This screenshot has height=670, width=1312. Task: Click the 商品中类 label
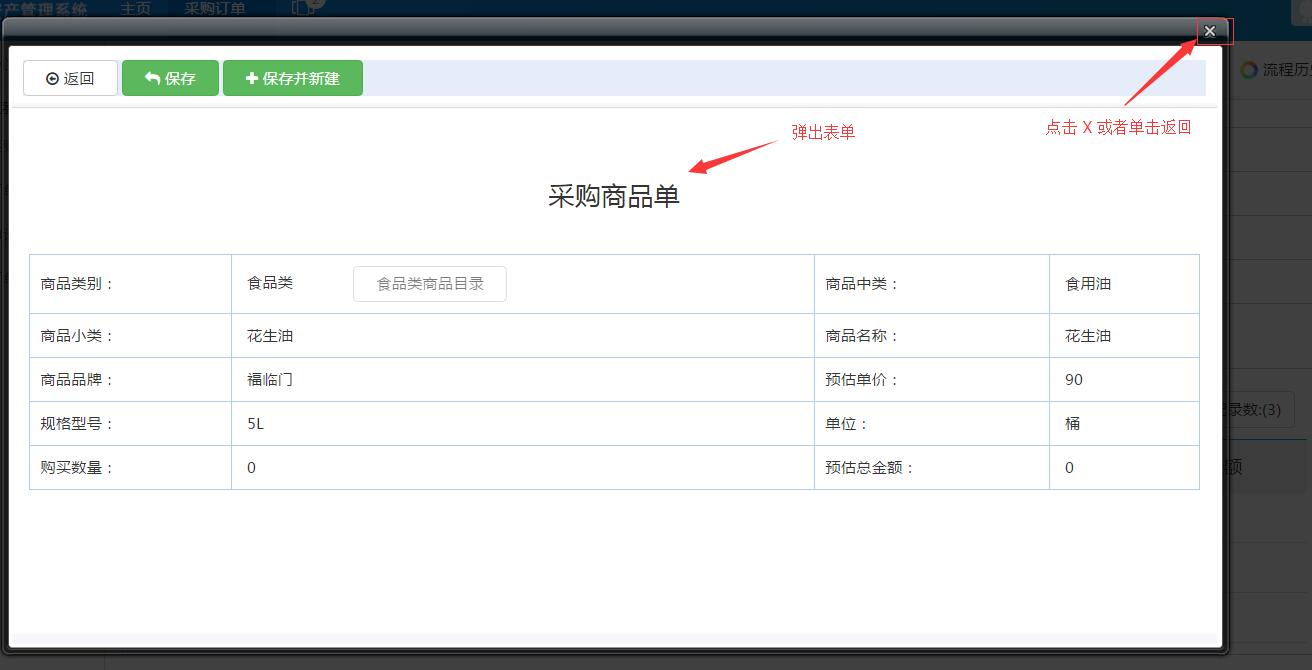[x=862, y=284]
